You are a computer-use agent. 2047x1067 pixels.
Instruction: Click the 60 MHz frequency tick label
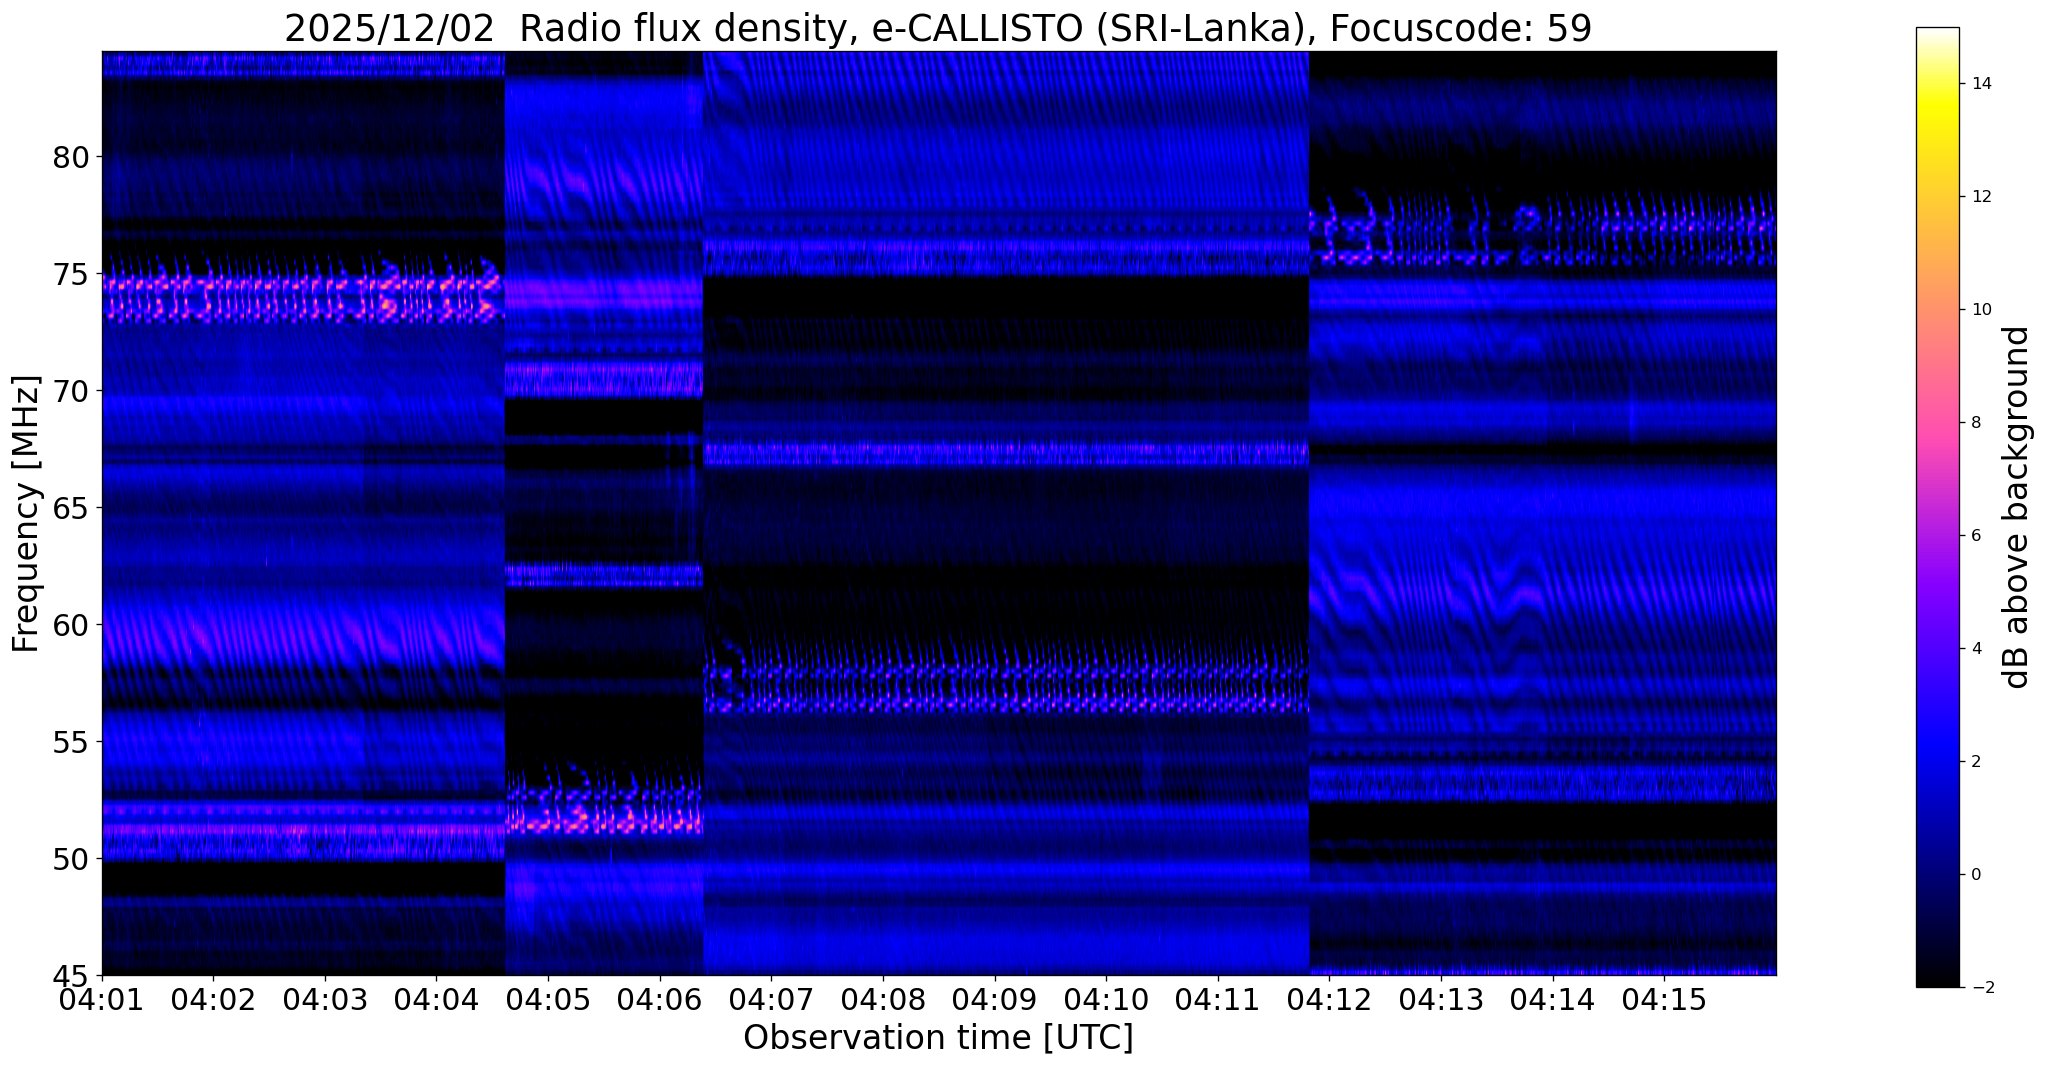71,625
